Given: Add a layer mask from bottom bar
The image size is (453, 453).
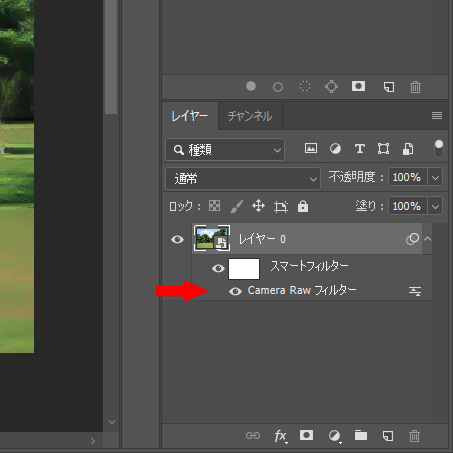Looking at the screenshot, I should [x=306, y=435].
